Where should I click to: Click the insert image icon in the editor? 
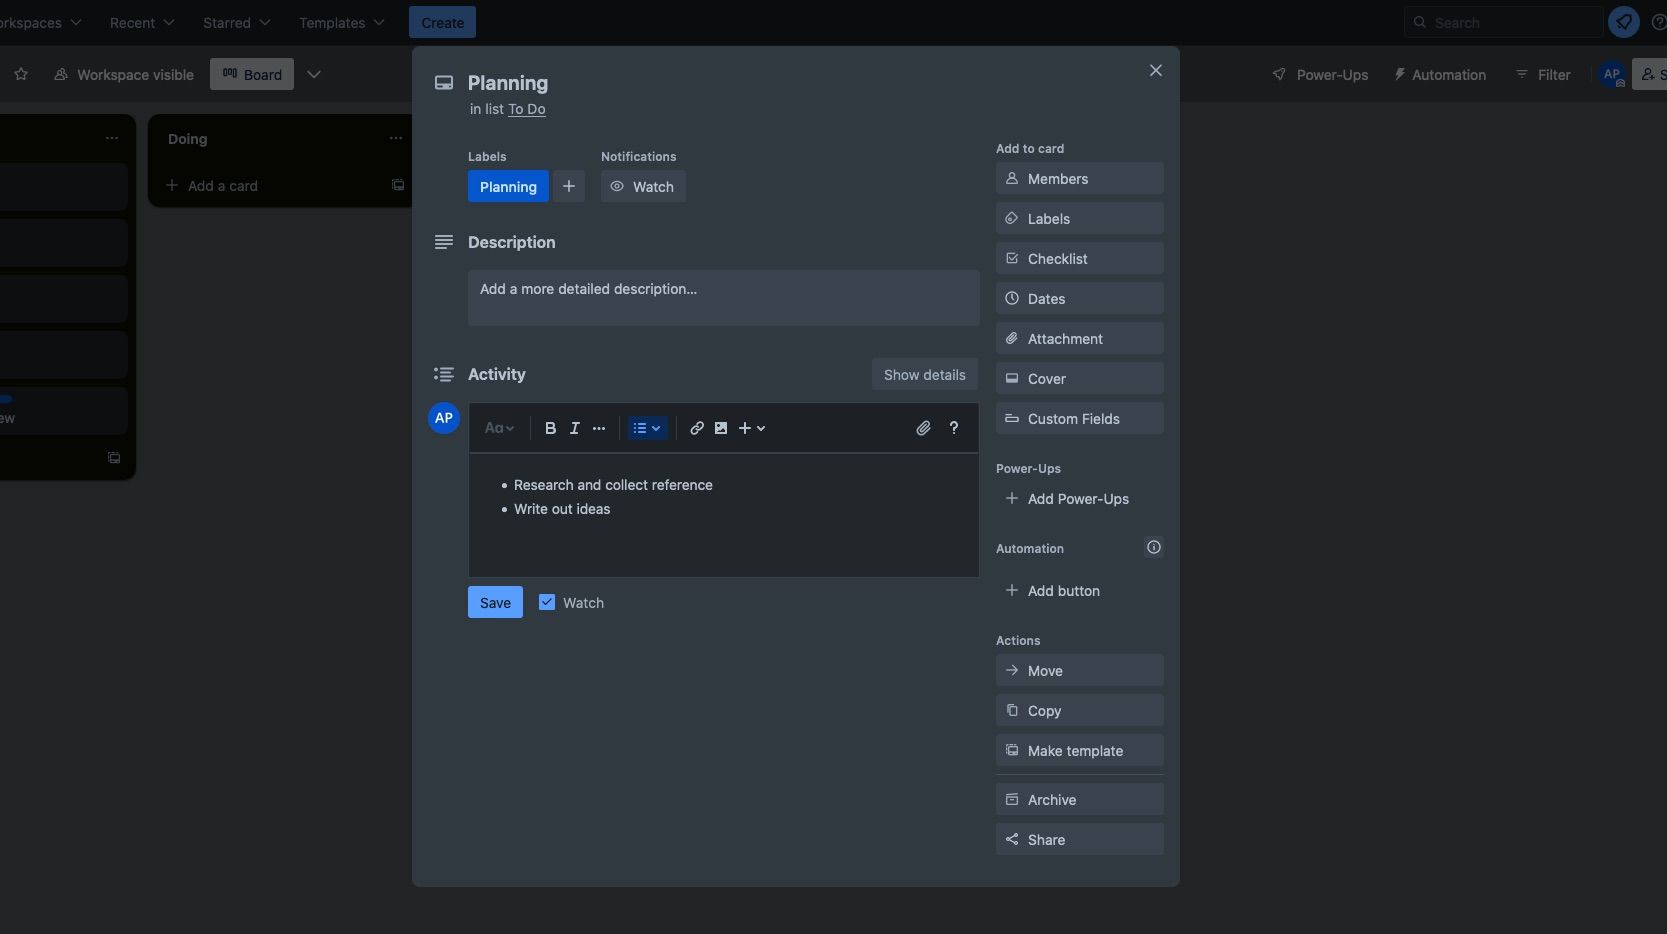[x=721, y=428]
